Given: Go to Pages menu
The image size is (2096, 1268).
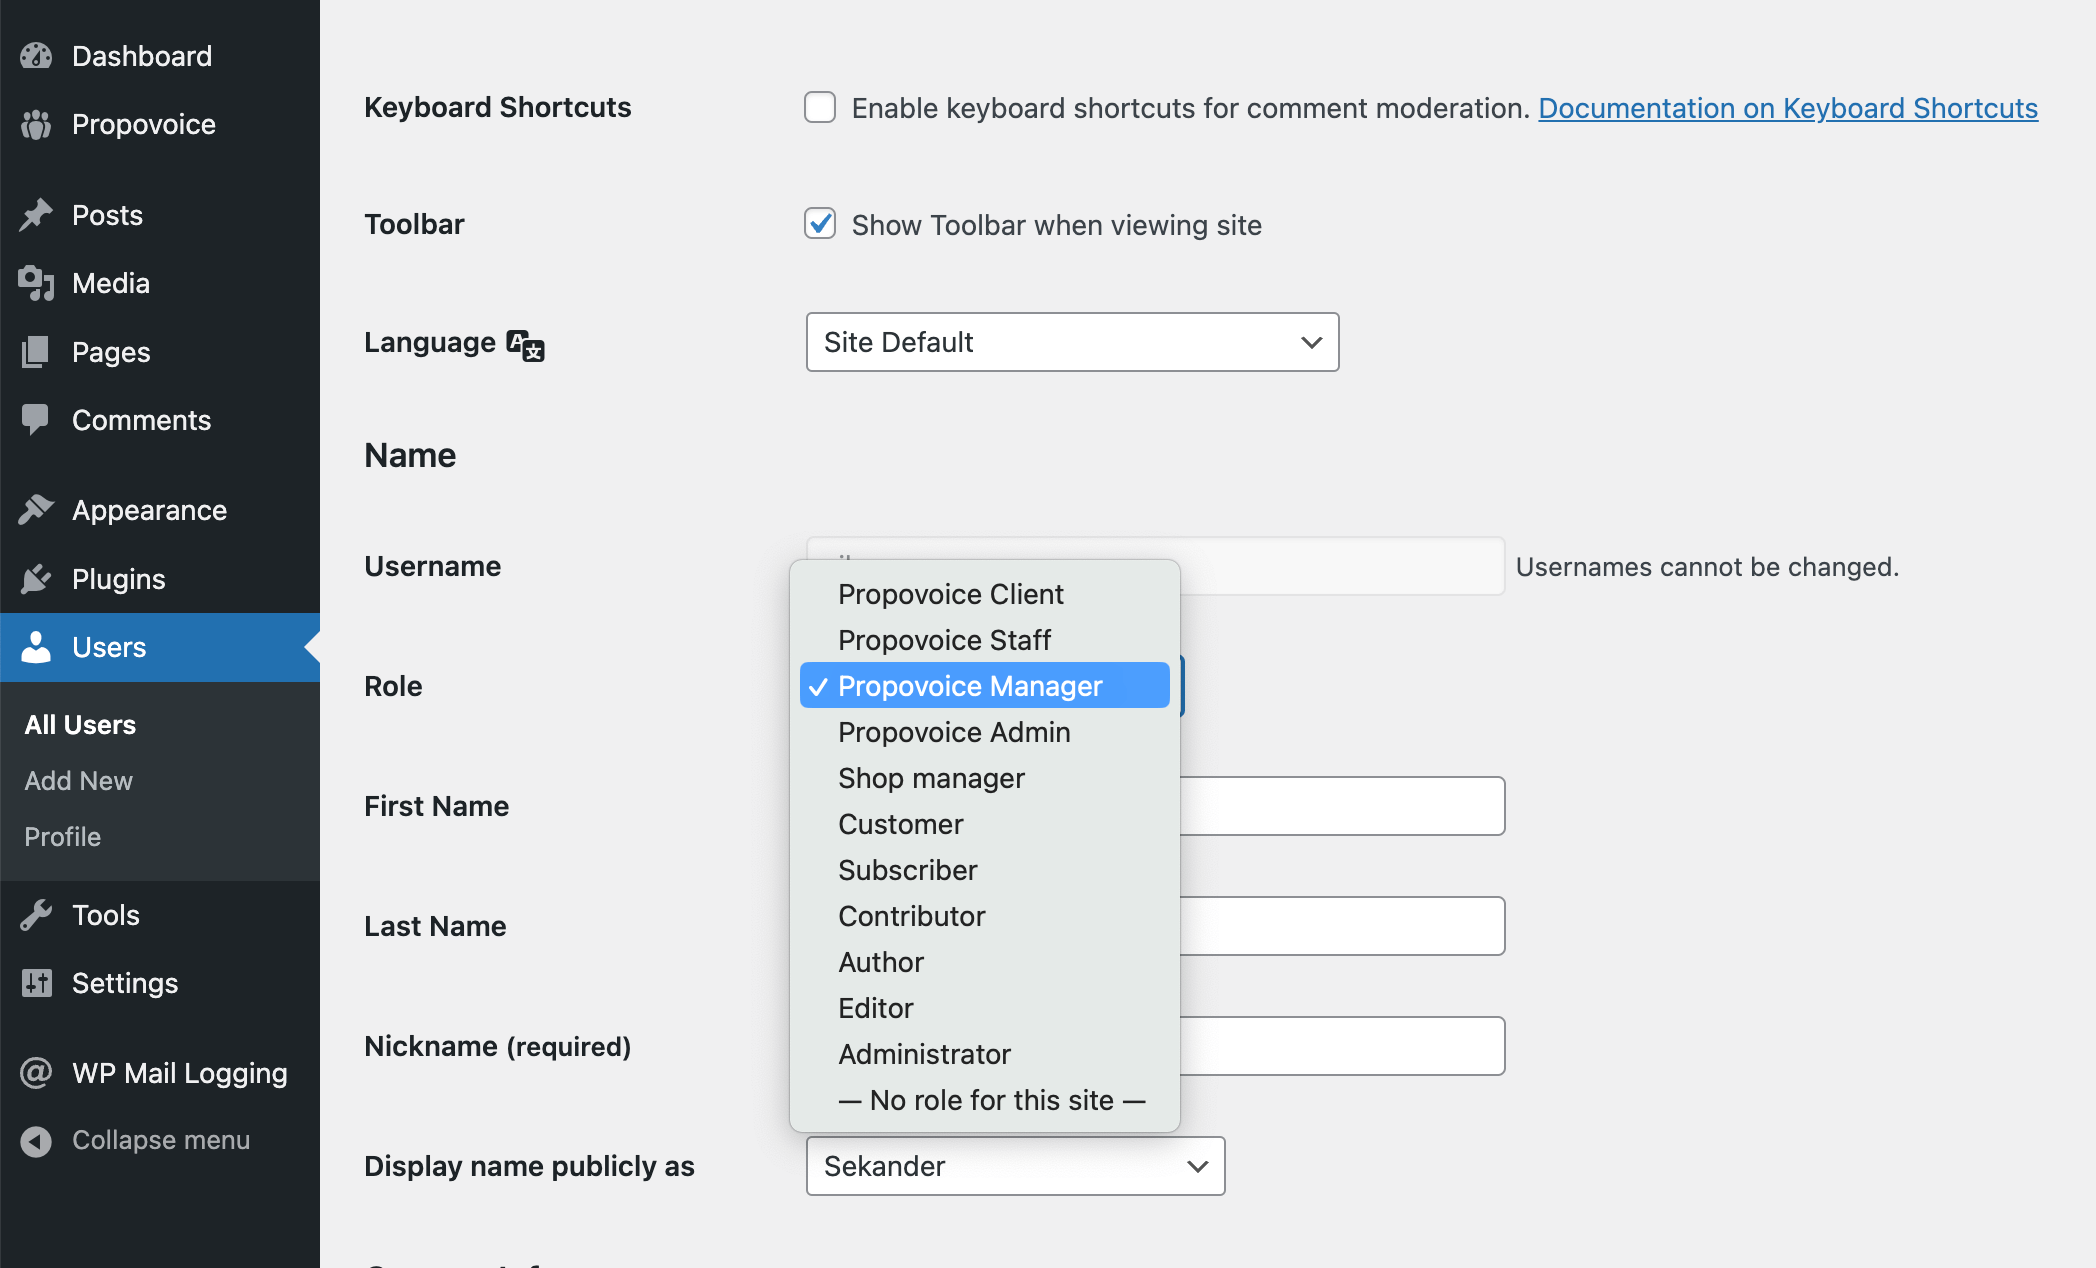Looking at the screenshot, I should pos(160,352).
